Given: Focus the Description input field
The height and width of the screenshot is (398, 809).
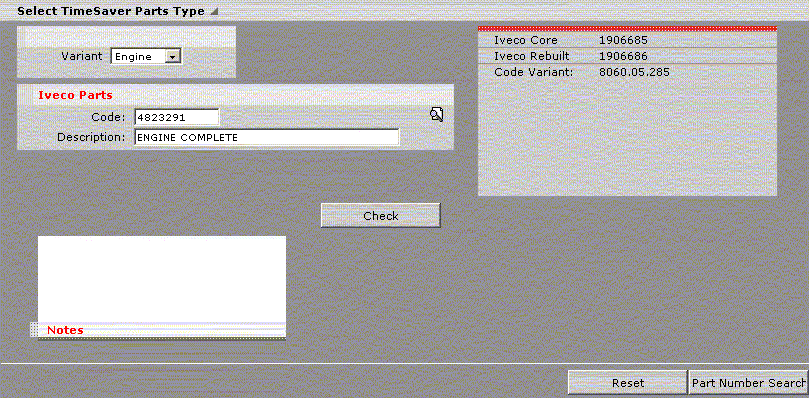Looking at the screenshot, I should coord(266,137).
